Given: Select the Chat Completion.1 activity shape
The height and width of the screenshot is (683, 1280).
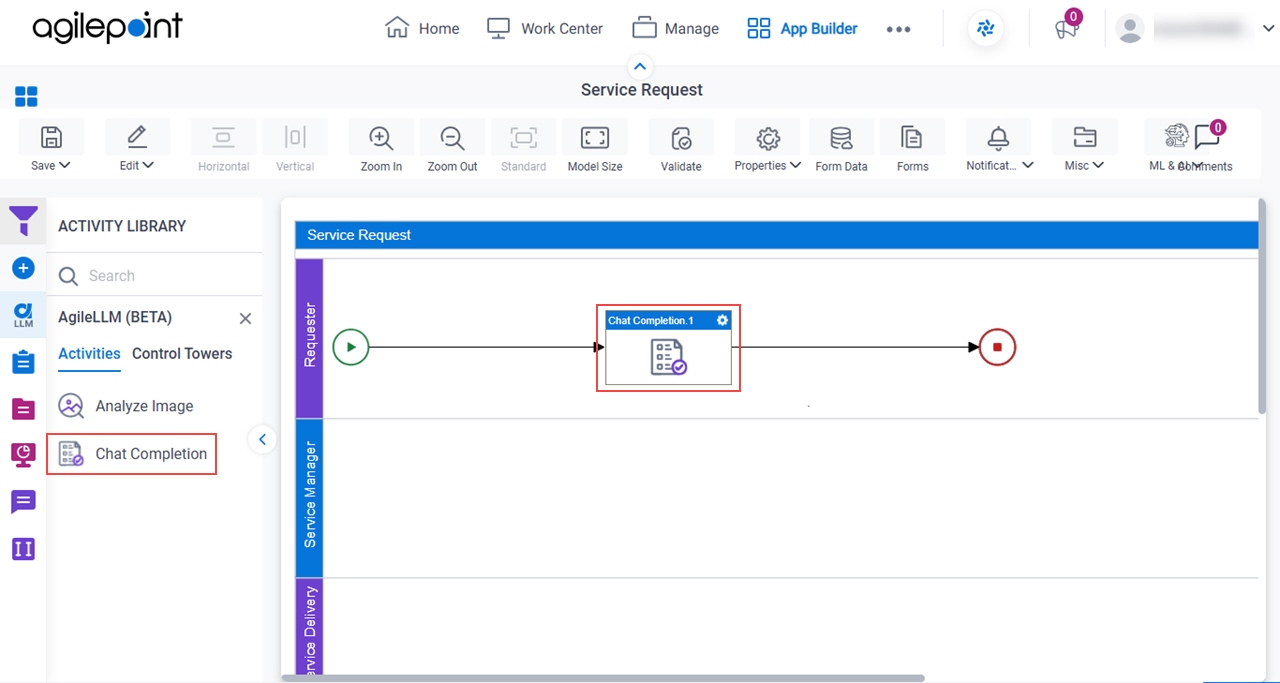Looking at the screenshot, I should point(668,348).
